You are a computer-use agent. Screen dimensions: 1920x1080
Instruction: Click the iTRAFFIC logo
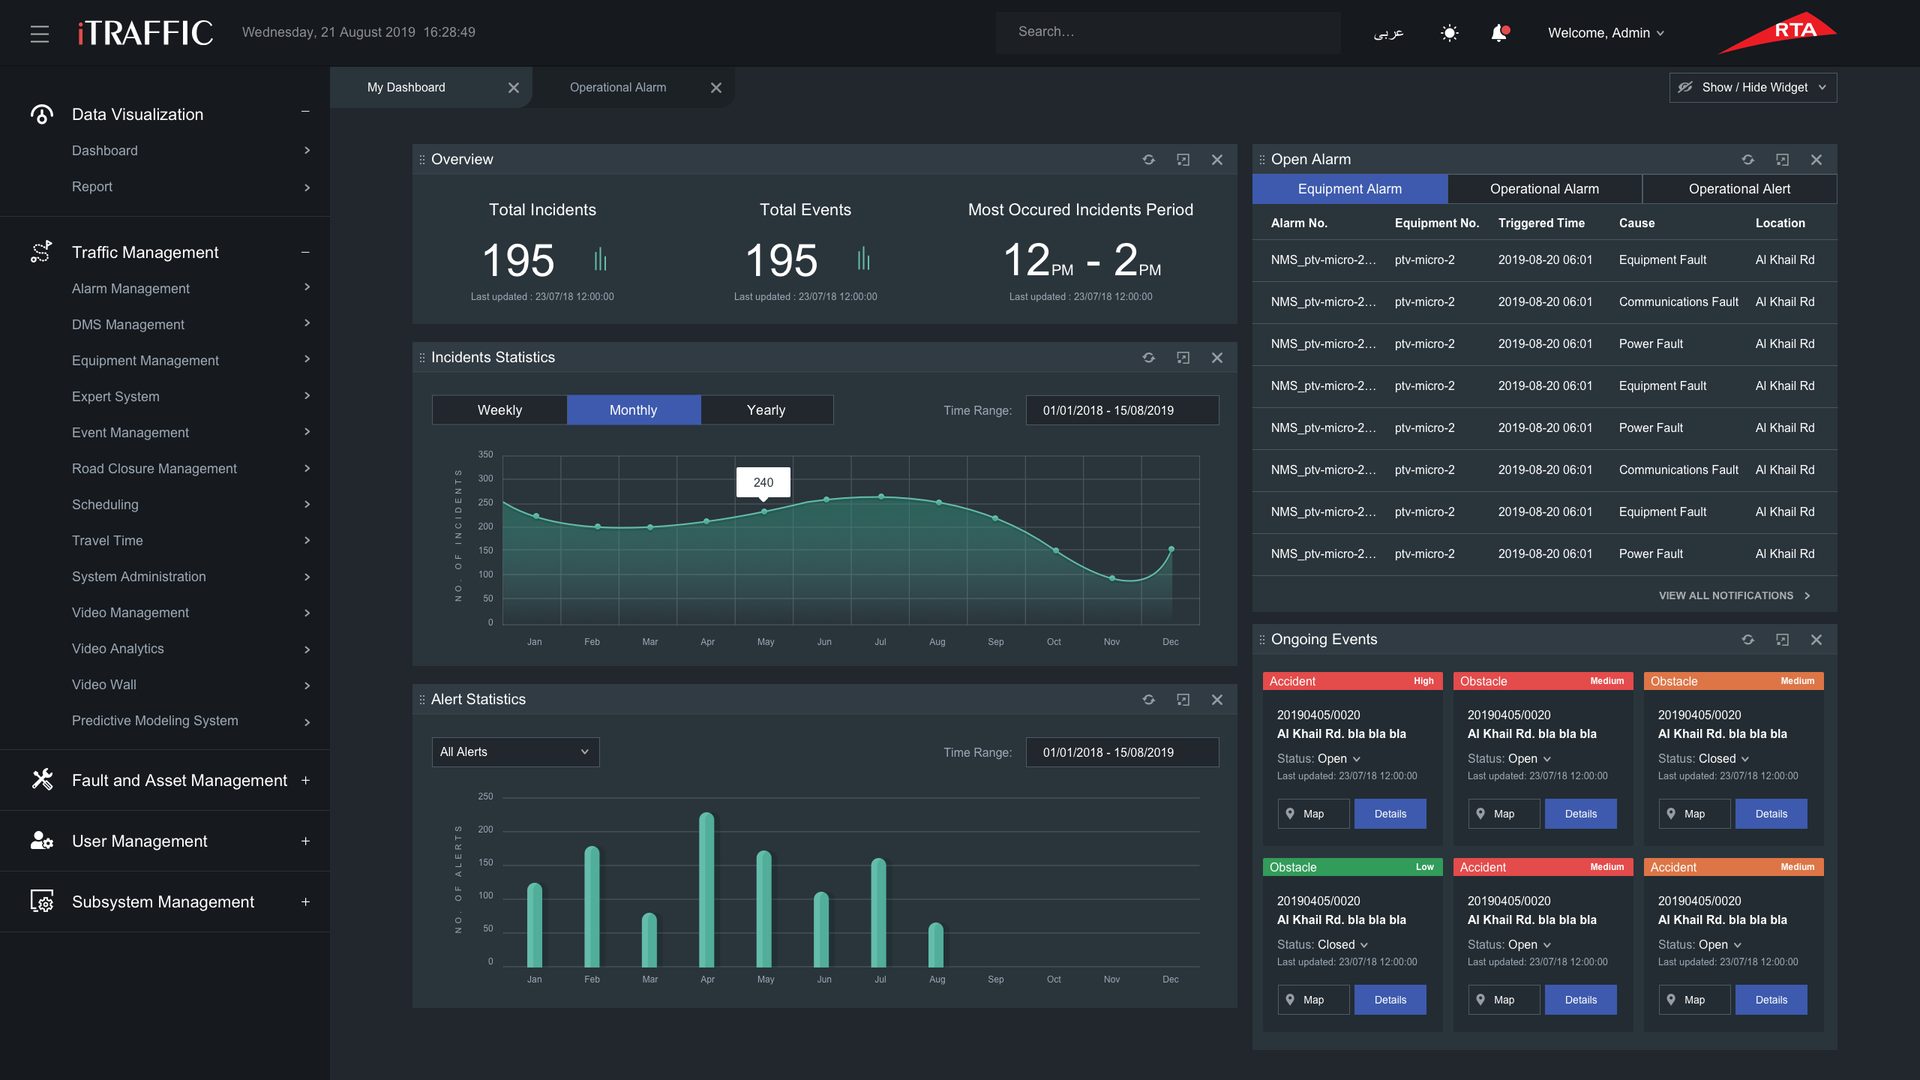tap(145, 33)
